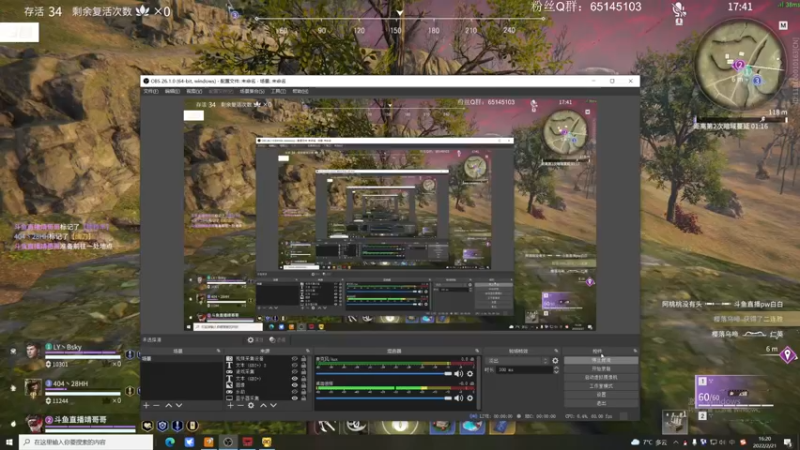Move selected source down in Sources panel

click(274, 406)
